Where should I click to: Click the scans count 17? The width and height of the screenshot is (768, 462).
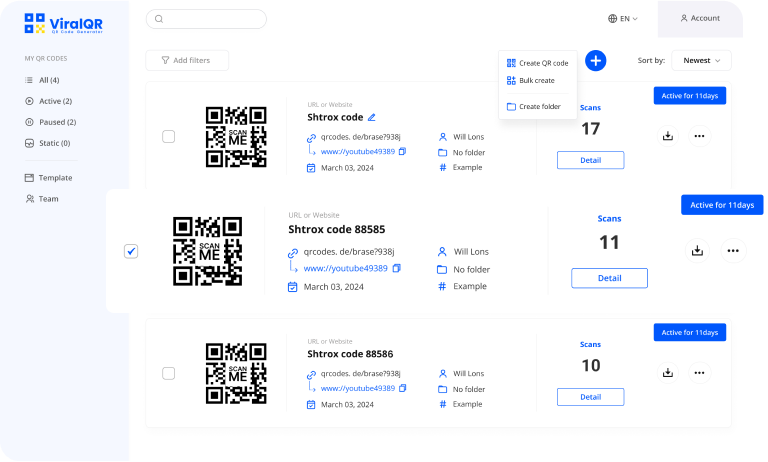(x=591, y=129)
